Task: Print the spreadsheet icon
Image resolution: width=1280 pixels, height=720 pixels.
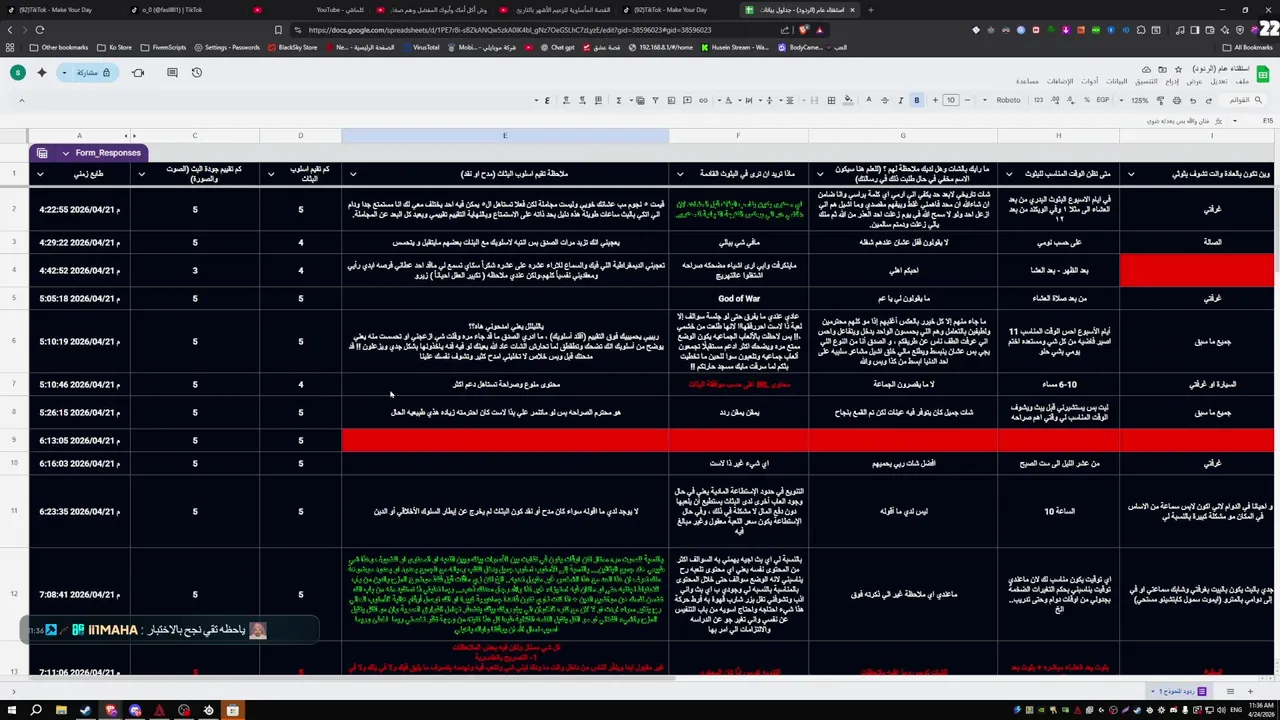Action: [x=1177, y=100]
